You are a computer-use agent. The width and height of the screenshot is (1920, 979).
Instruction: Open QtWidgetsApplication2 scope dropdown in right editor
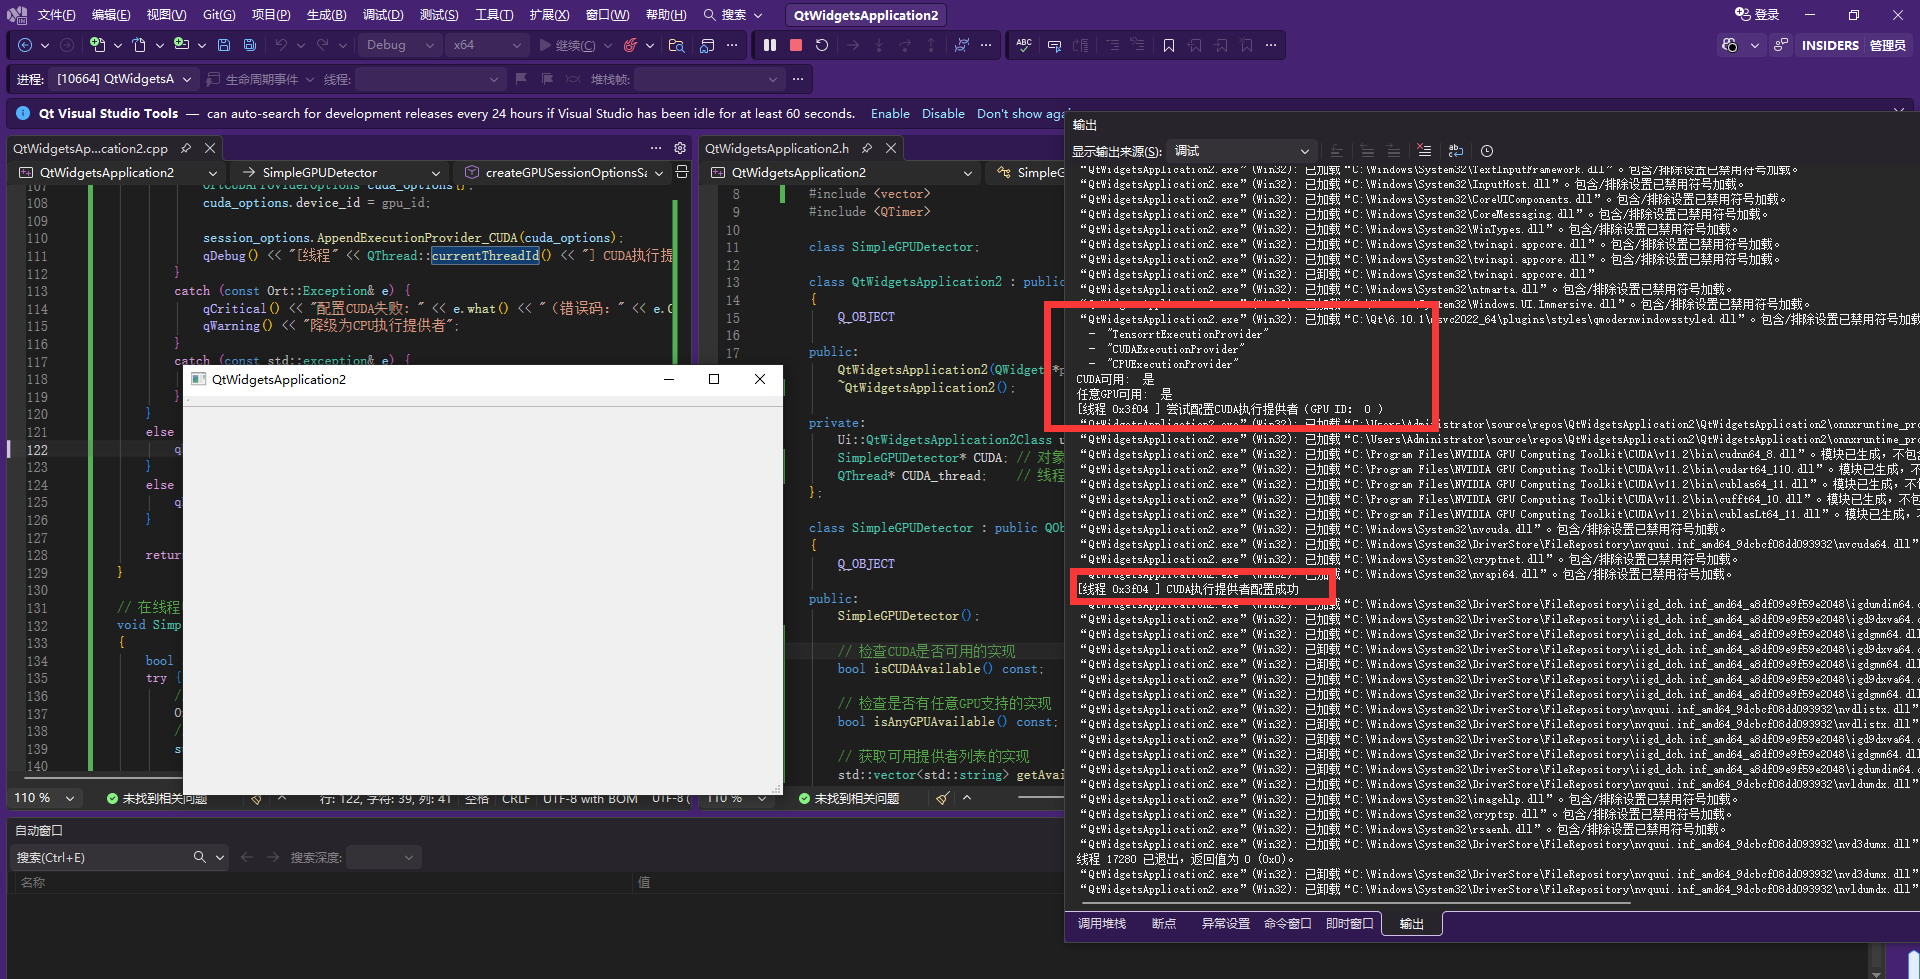(x=842, y=172)
